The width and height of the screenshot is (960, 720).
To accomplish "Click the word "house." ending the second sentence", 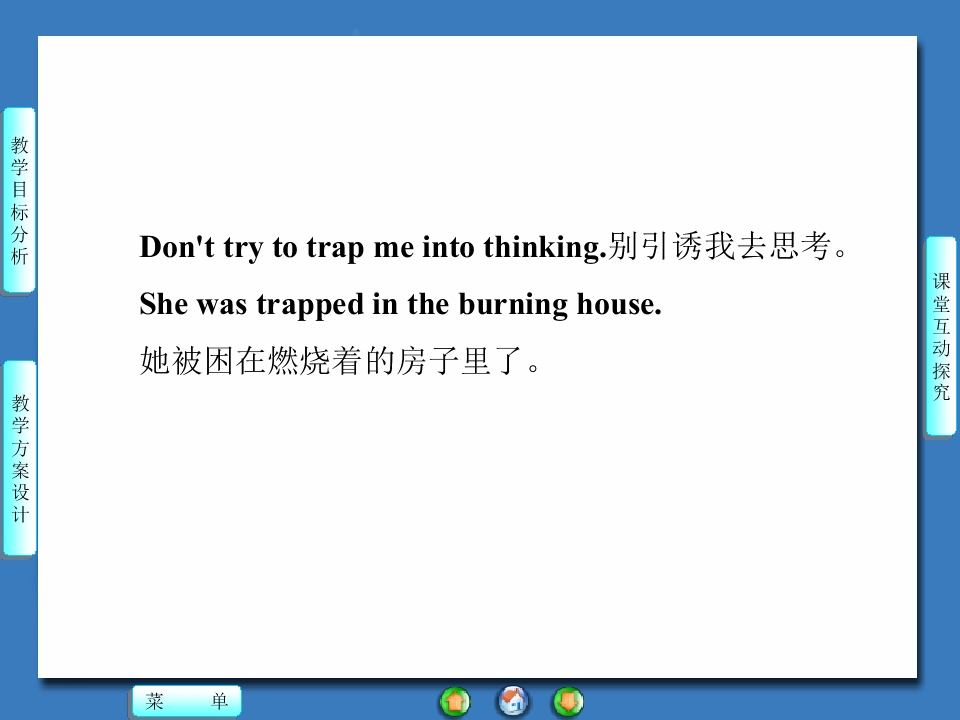I will [619, 304].
